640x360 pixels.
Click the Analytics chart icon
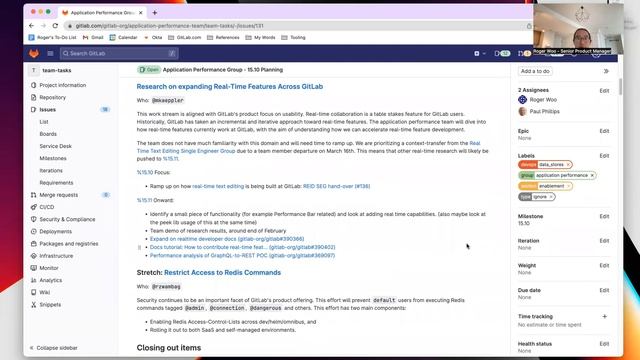33,280
